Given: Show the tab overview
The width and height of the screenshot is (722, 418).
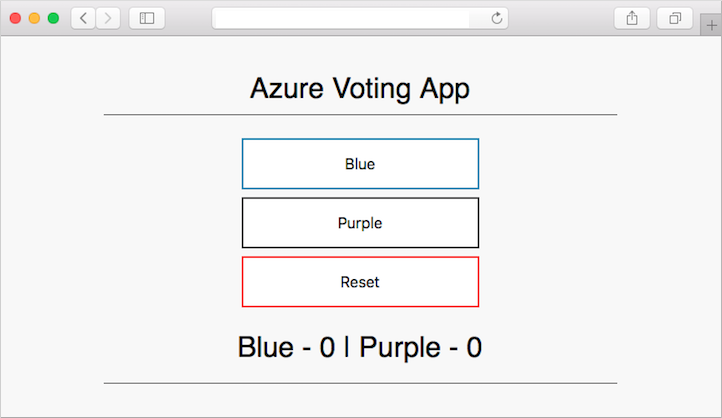Looking at the screenshot, I should click(x=675, y=18).
